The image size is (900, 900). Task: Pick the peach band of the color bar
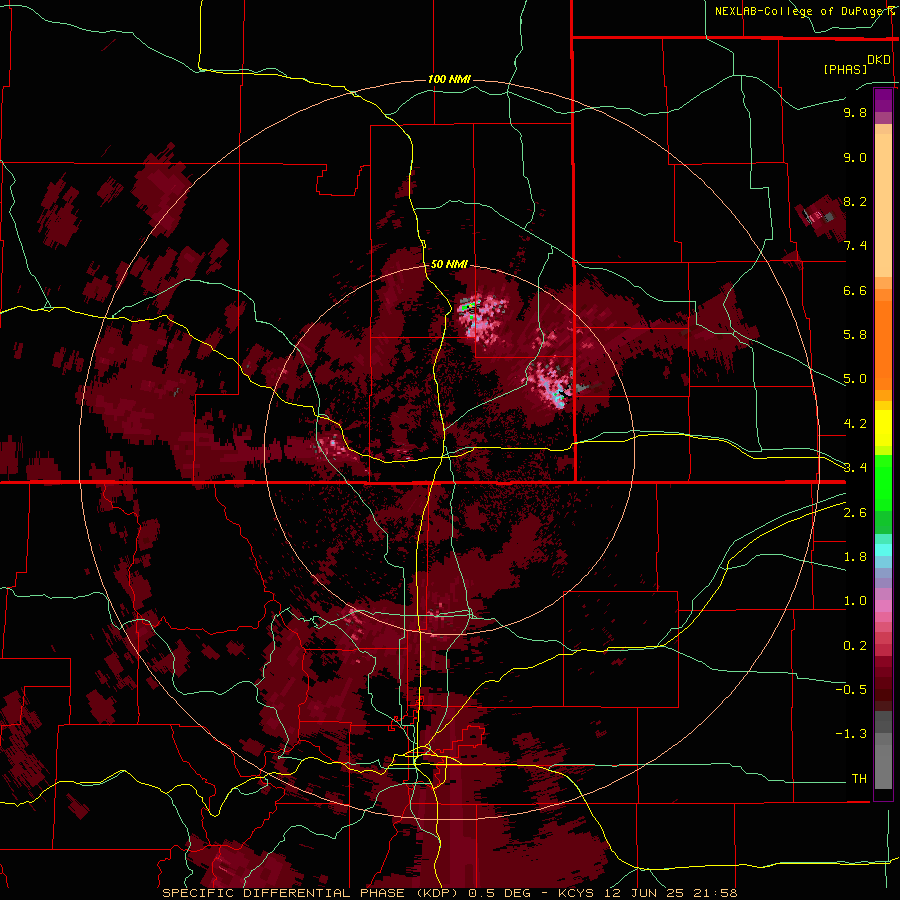(883, 205)
